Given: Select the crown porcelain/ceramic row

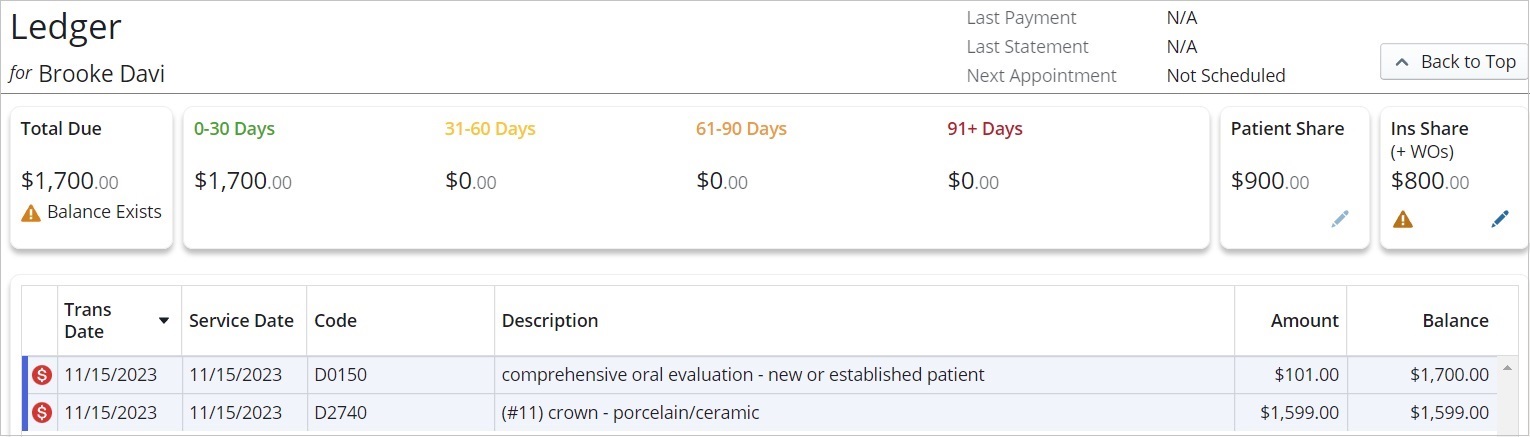Looking at the screenshot, I should 630,412.
